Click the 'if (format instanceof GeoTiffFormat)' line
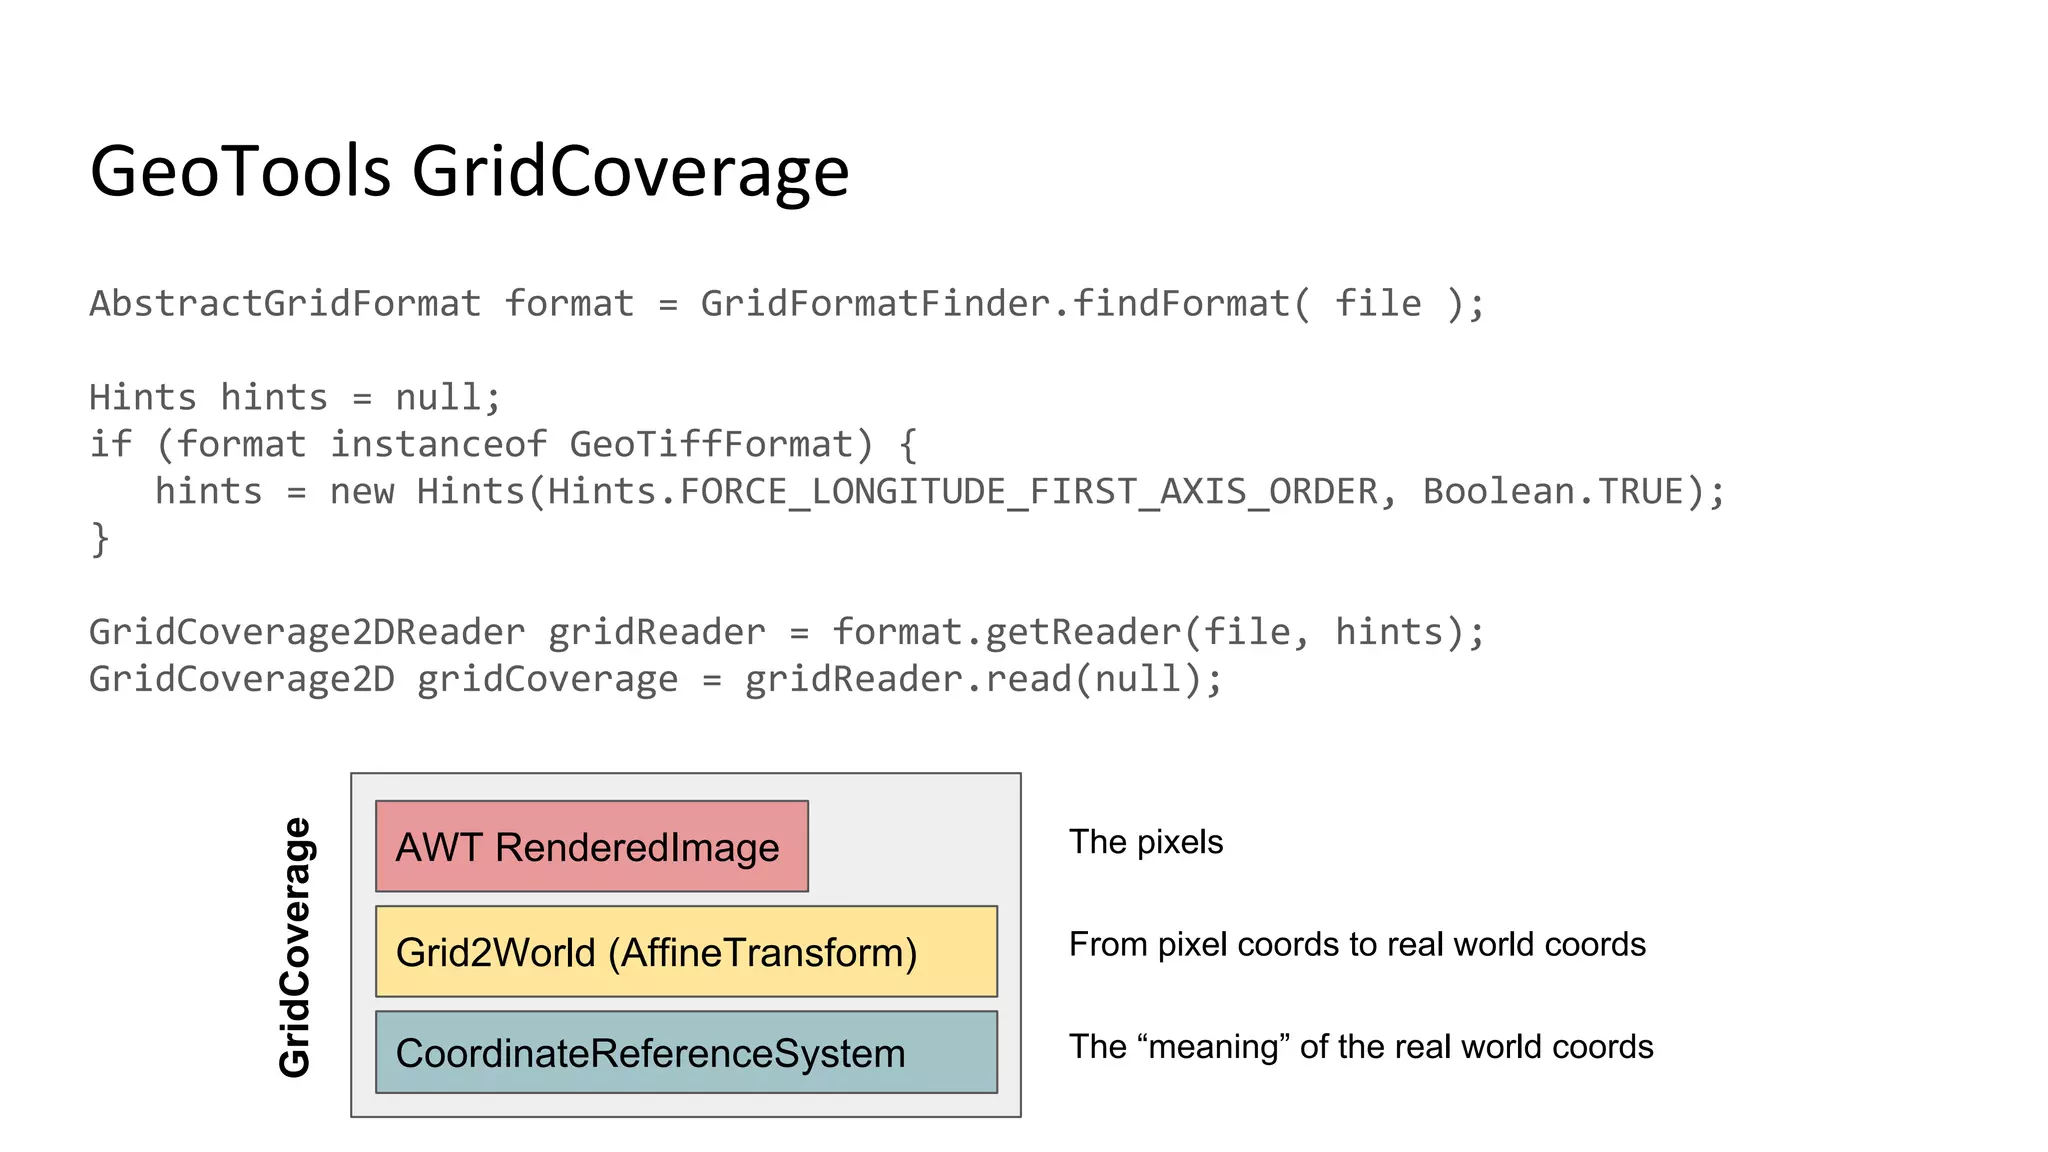Viewport: 2048px width, 1152px height. (503, 445)
